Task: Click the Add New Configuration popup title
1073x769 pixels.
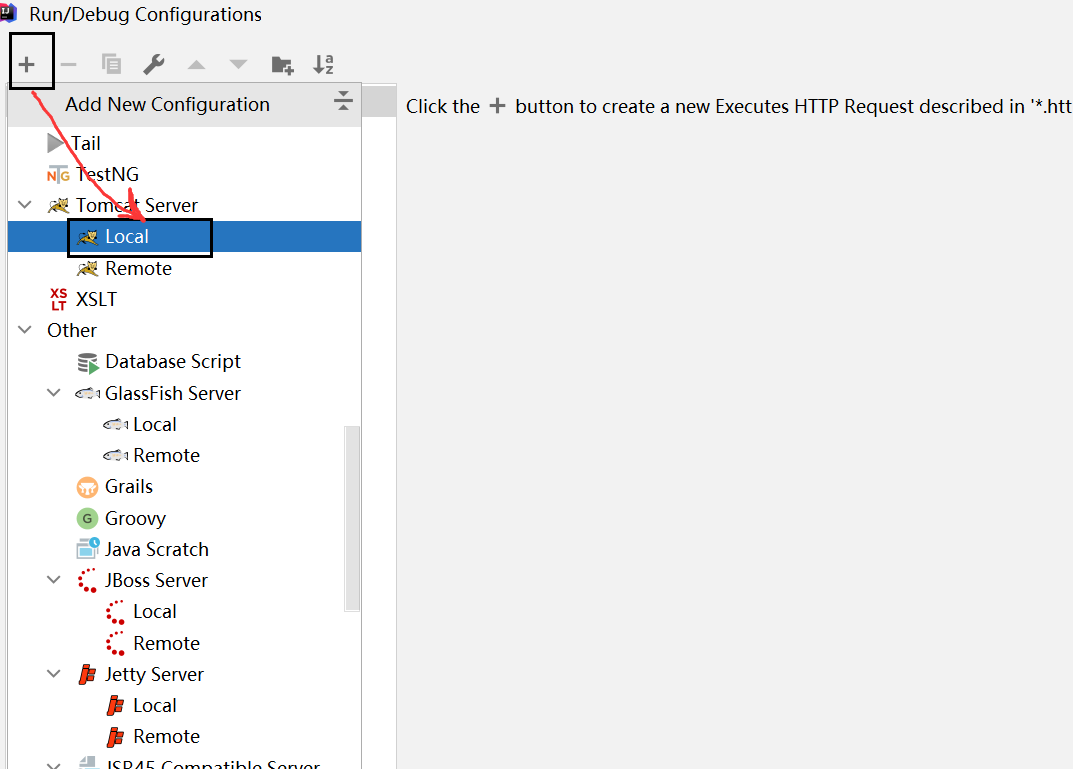Action: point(168,105)
